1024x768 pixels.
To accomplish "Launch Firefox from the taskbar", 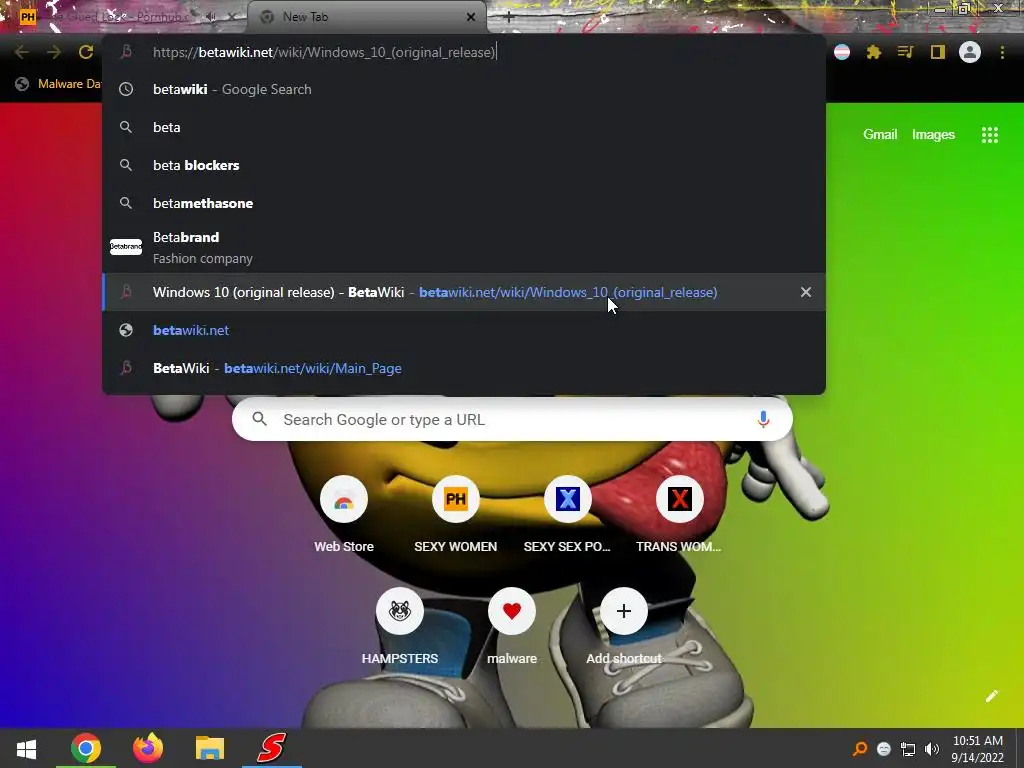I will coord(148,748).
